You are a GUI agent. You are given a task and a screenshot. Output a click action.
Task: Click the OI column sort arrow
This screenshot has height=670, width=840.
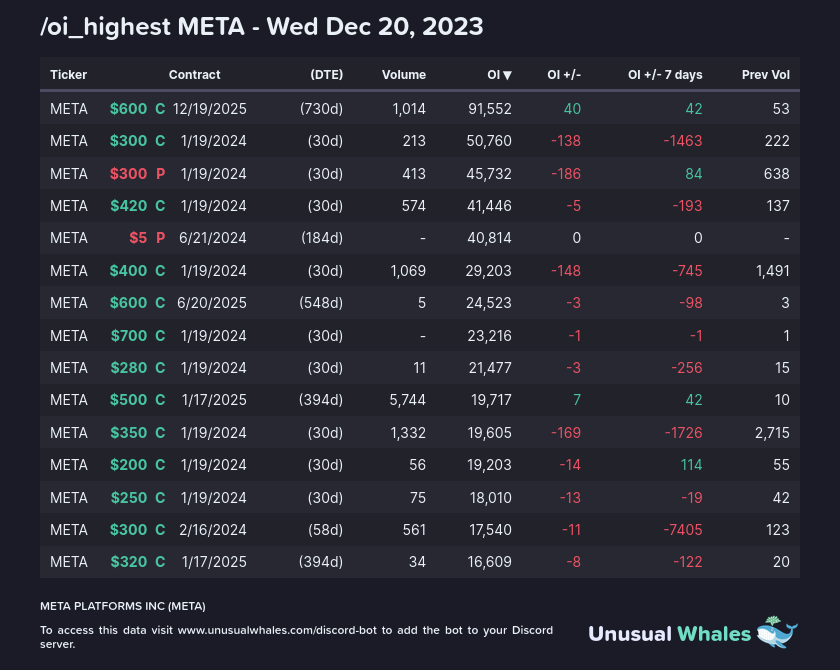click(507, 76)
